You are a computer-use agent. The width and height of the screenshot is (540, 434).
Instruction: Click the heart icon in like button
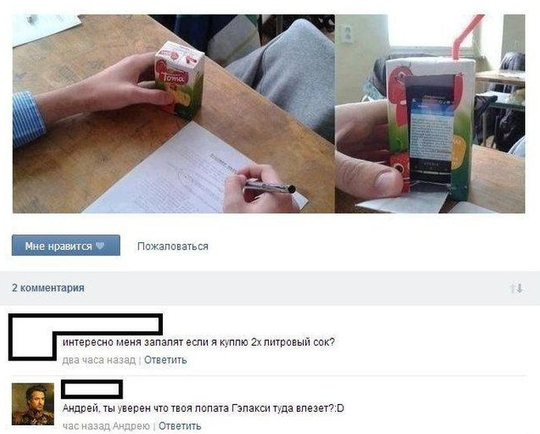100,246
